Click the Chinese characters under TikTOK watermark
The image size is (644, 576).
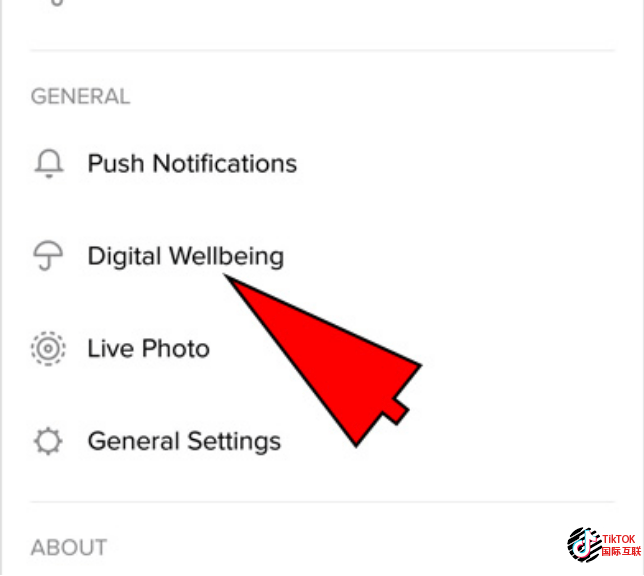coord(621,551)
